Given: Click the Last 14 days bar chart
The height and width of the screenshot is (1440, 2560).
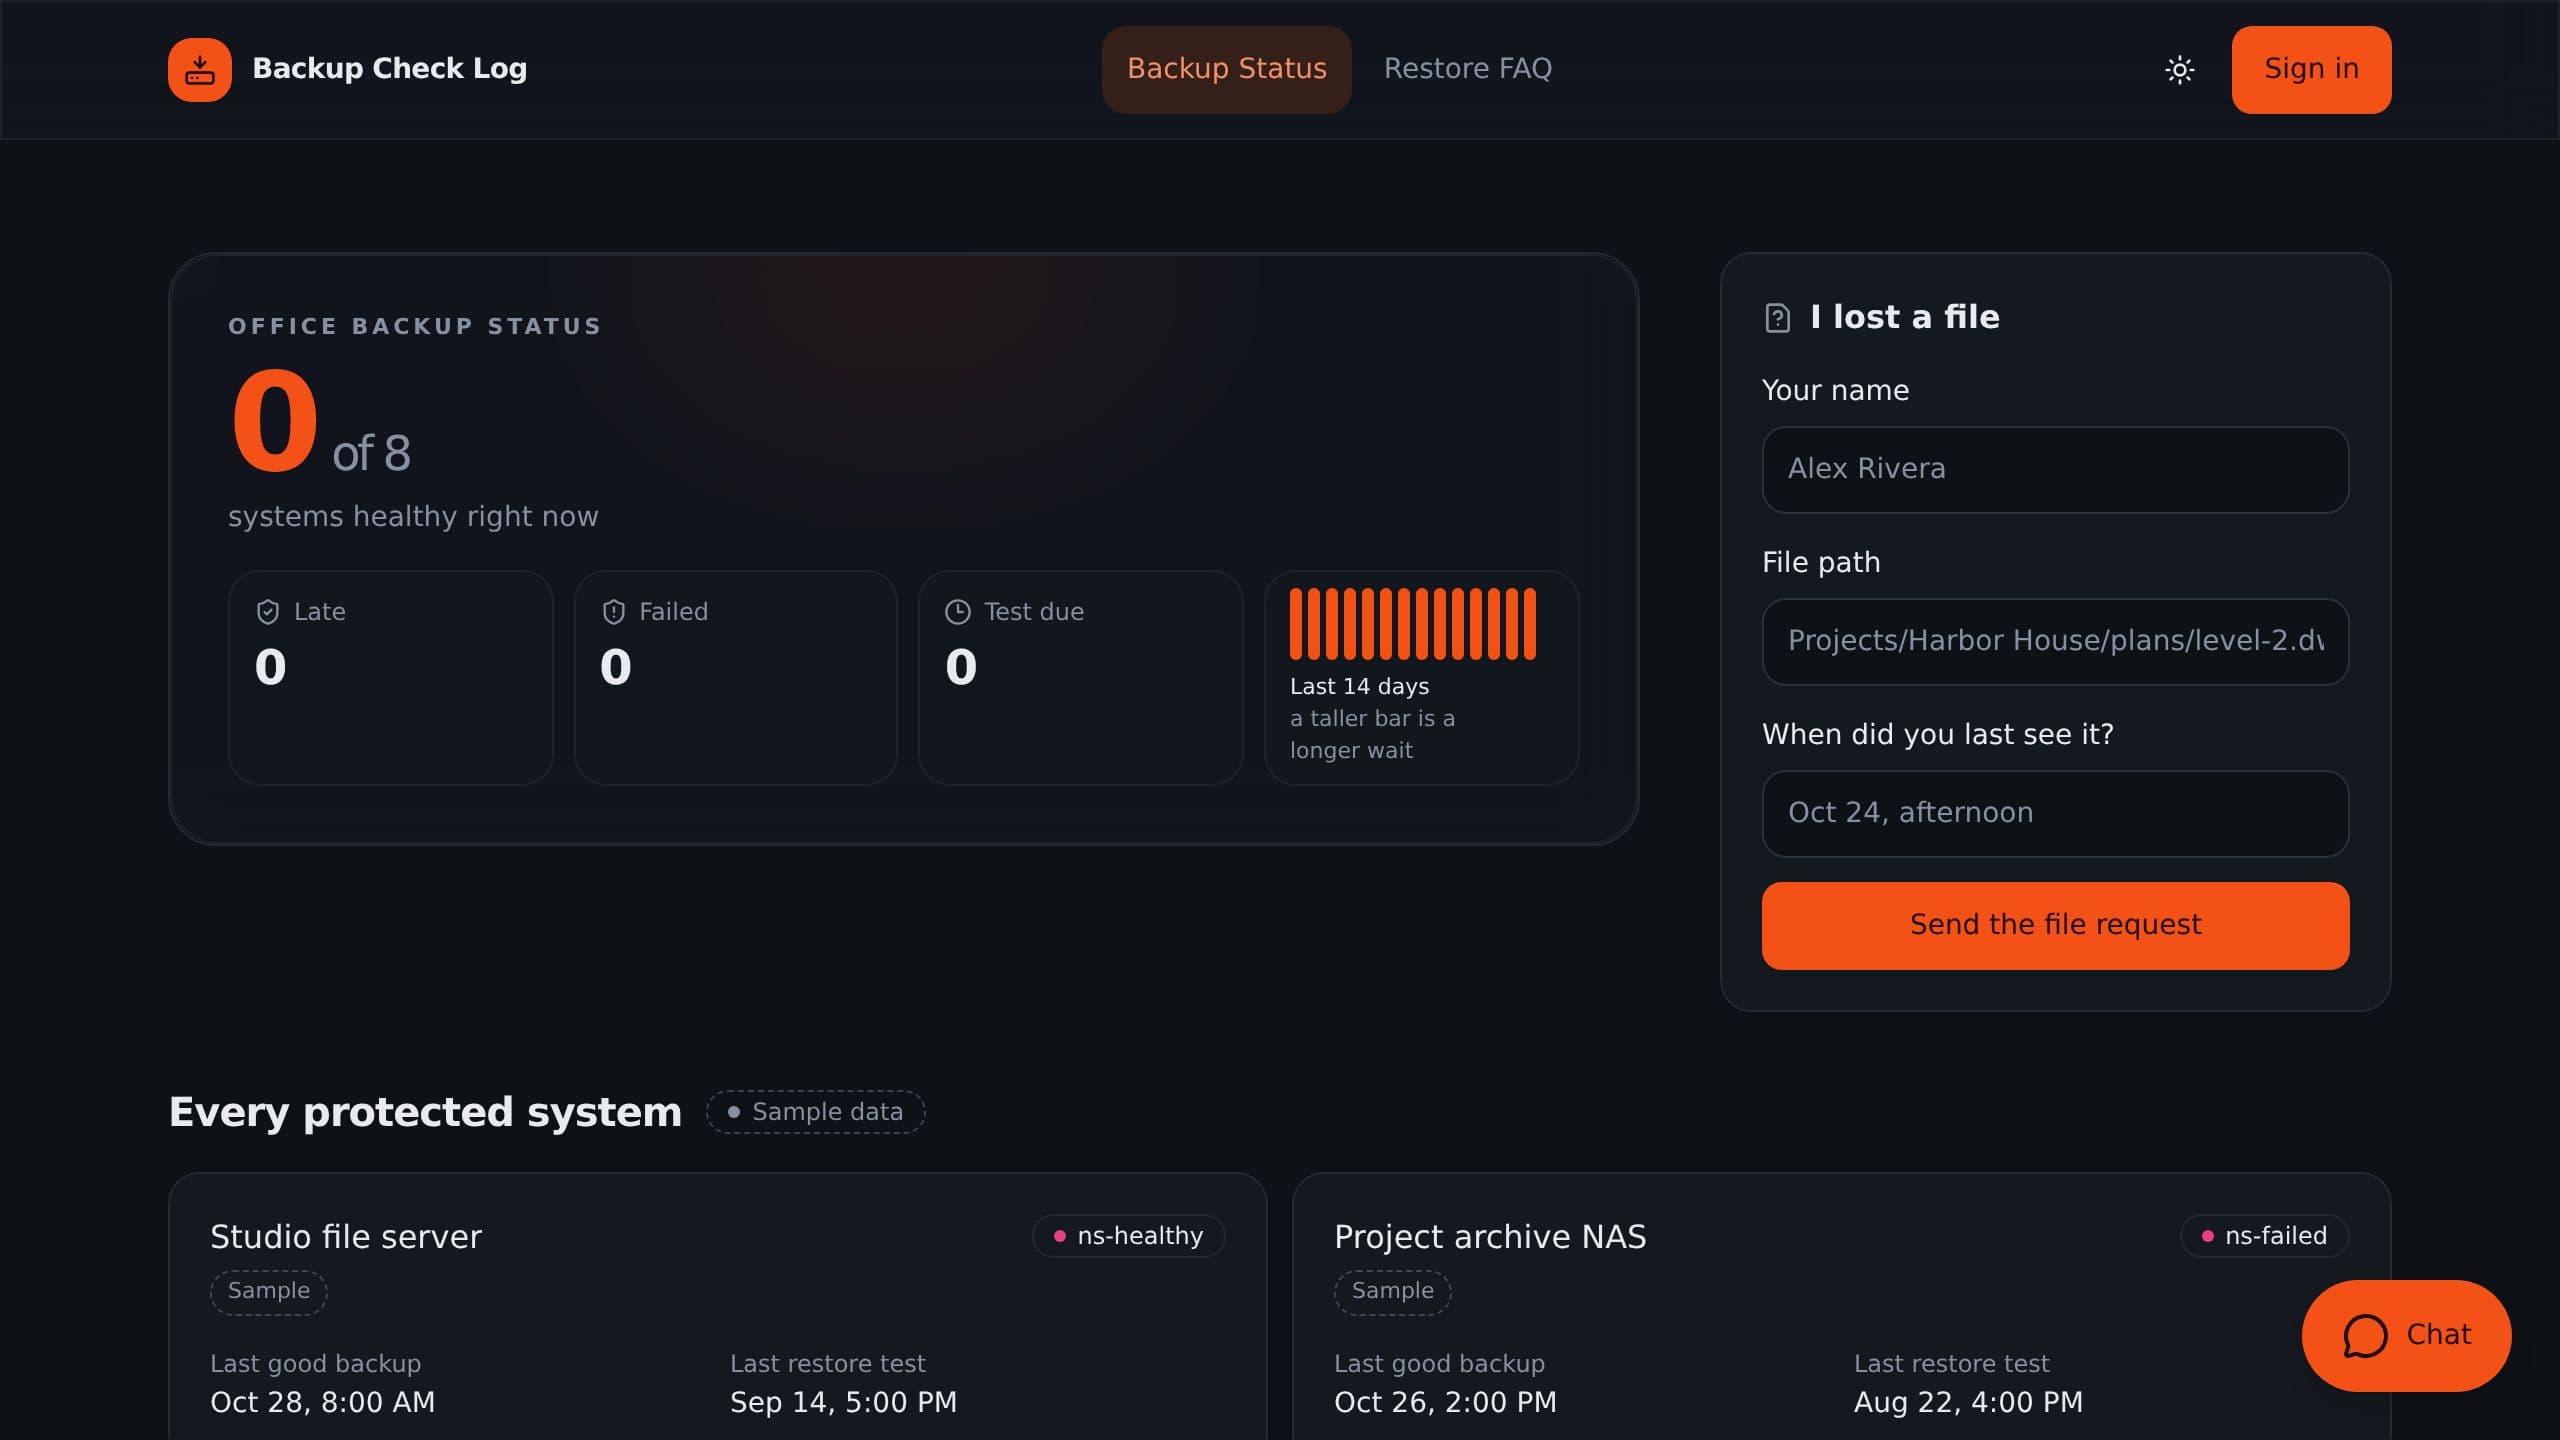Looking at the screenshot, I should coord(1413,624).
